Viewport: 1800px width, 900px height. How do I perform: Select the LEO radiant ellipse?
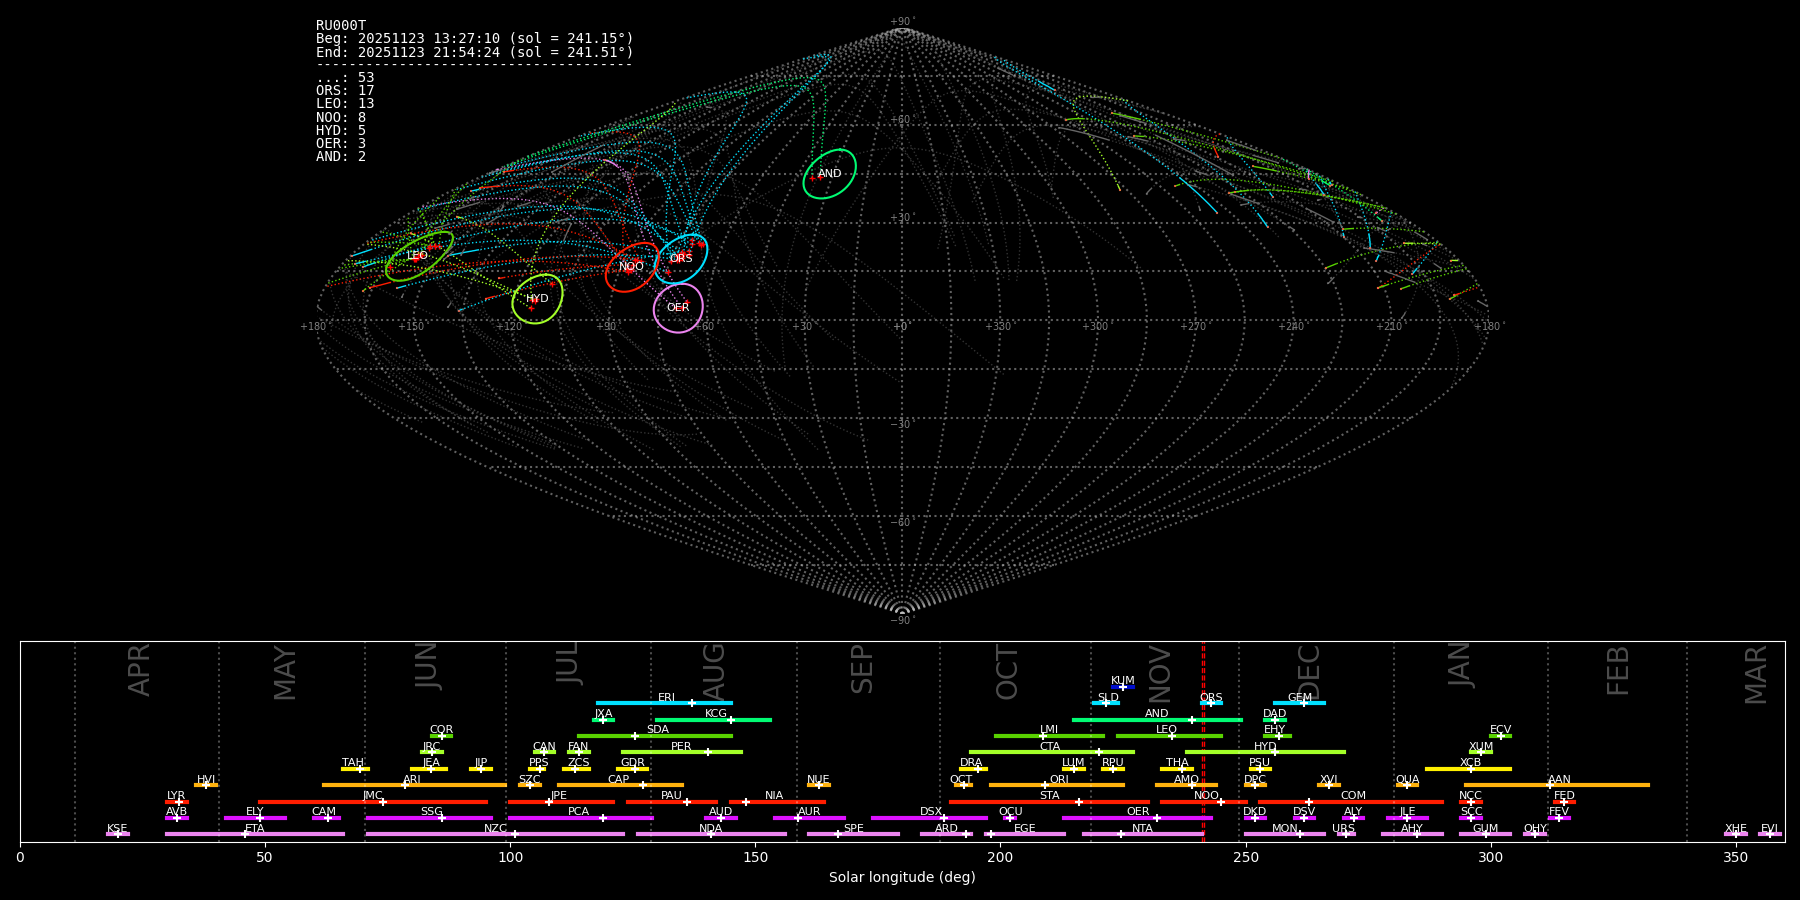coord(419,256)
